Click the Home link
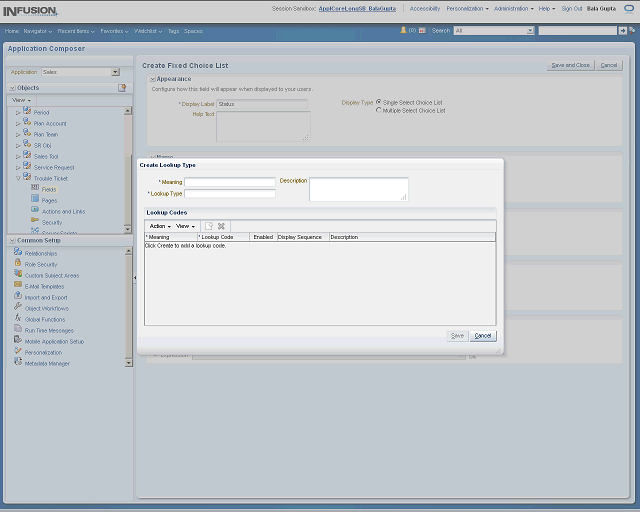Screen dimensions: 640x512 click(x=11, y=31)
